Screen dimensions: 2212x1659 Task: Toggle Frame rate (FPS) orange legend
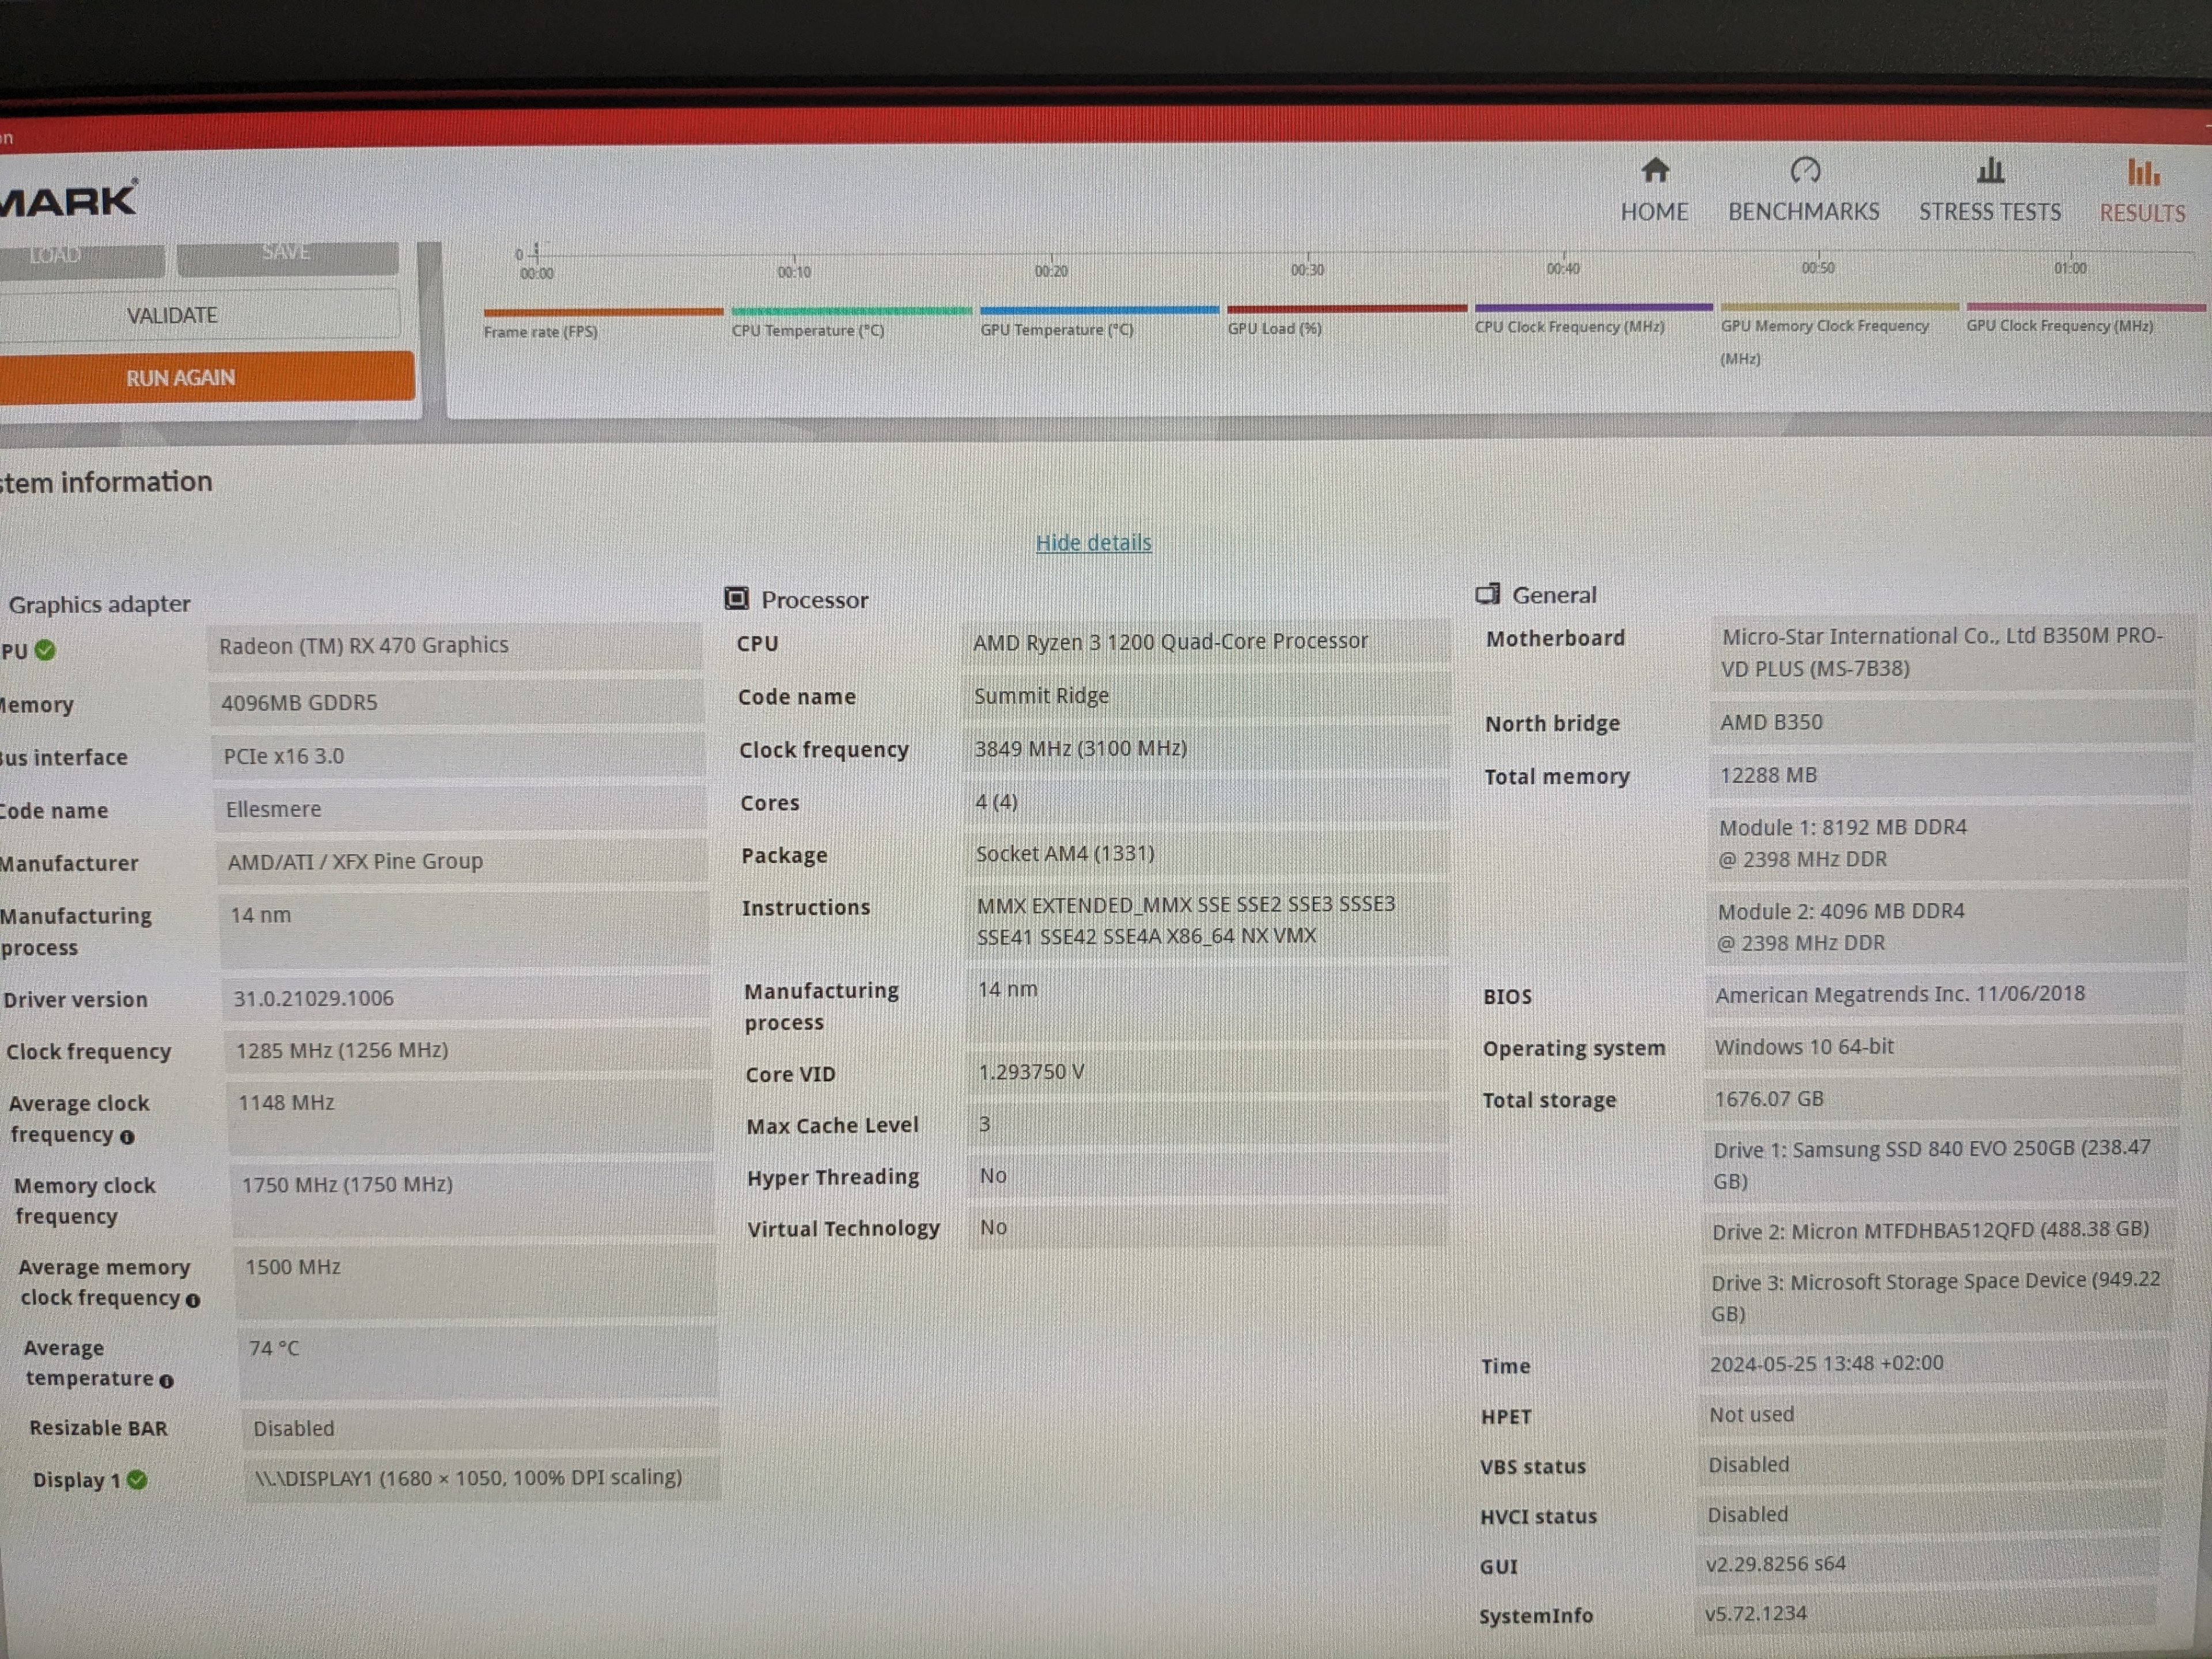point(541,331)
